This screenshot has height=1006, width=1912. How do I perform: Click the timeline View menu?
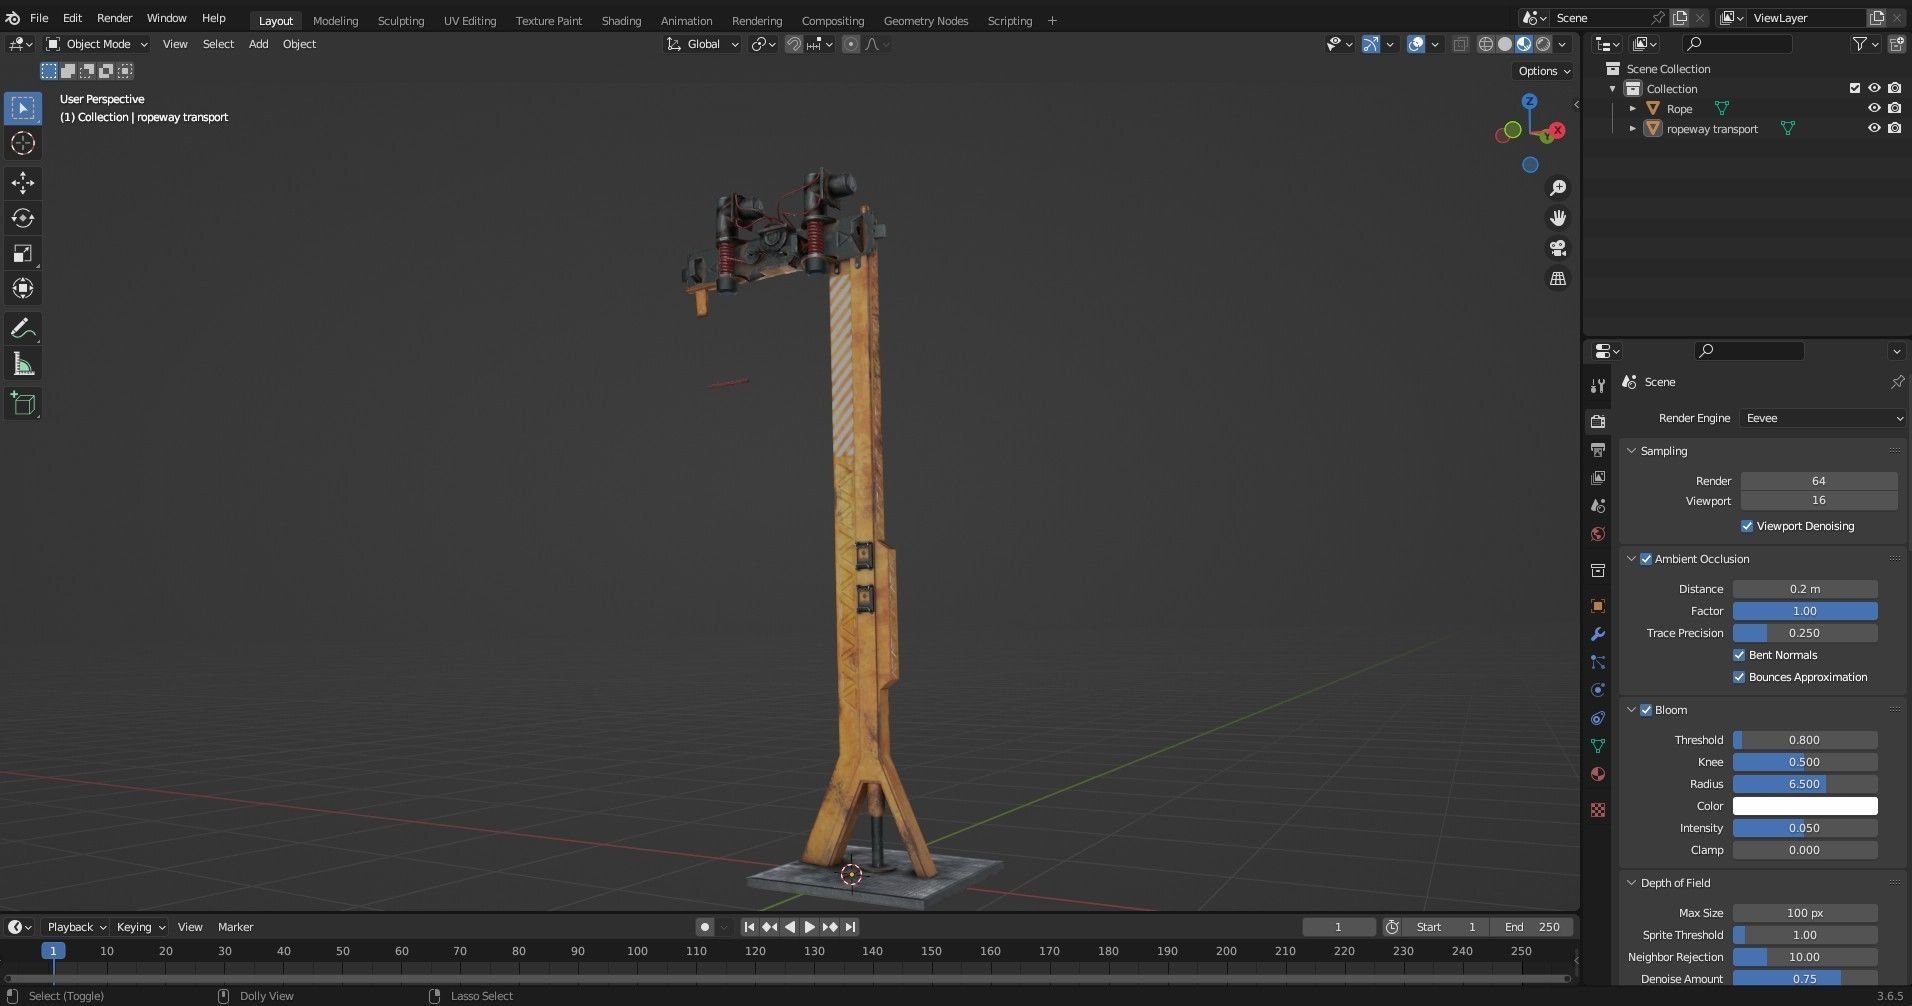coord(190,927)
